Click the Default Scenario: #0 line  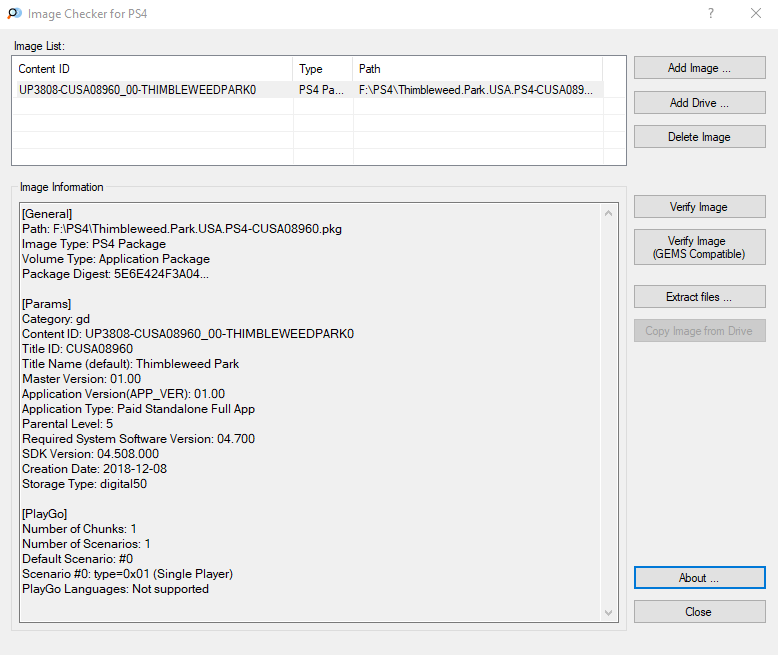[77, 558]
